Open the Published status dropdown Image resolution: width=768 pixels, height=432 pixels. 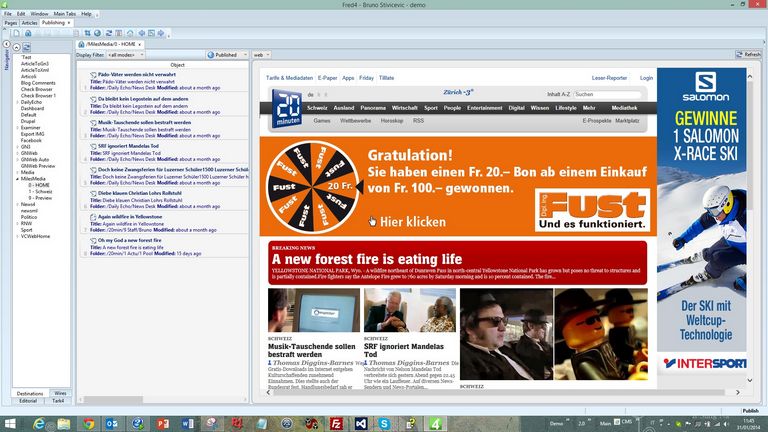coord(227,55)
